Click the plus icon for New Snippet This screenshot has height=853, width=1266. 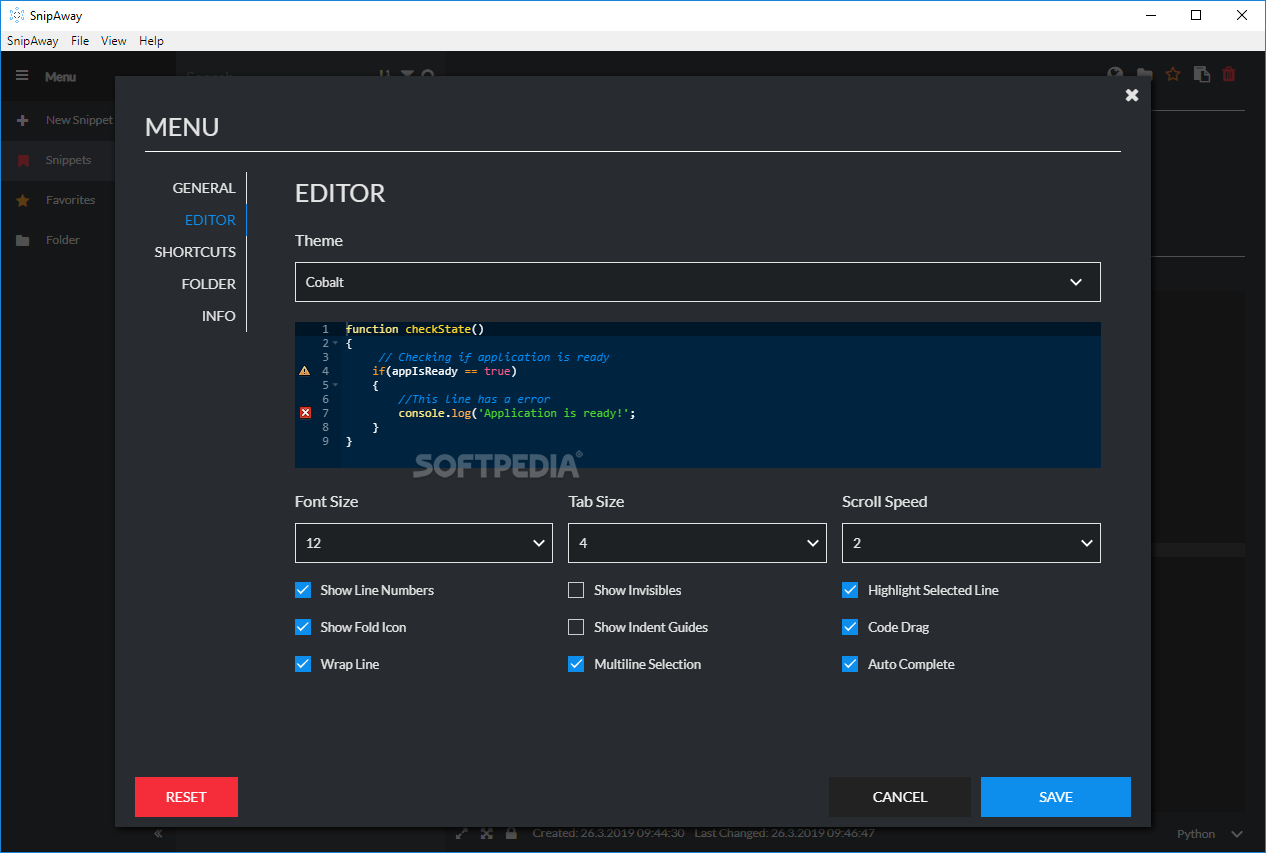tap(23, 120)
